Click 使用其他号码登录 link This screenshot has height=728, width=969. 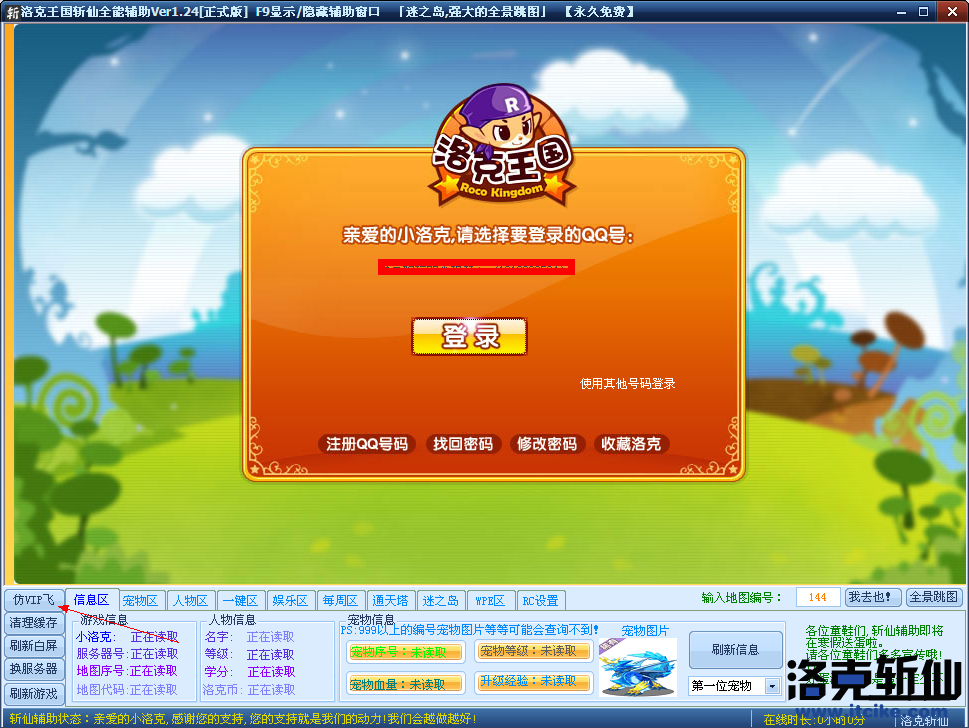(x=627, y=384)
